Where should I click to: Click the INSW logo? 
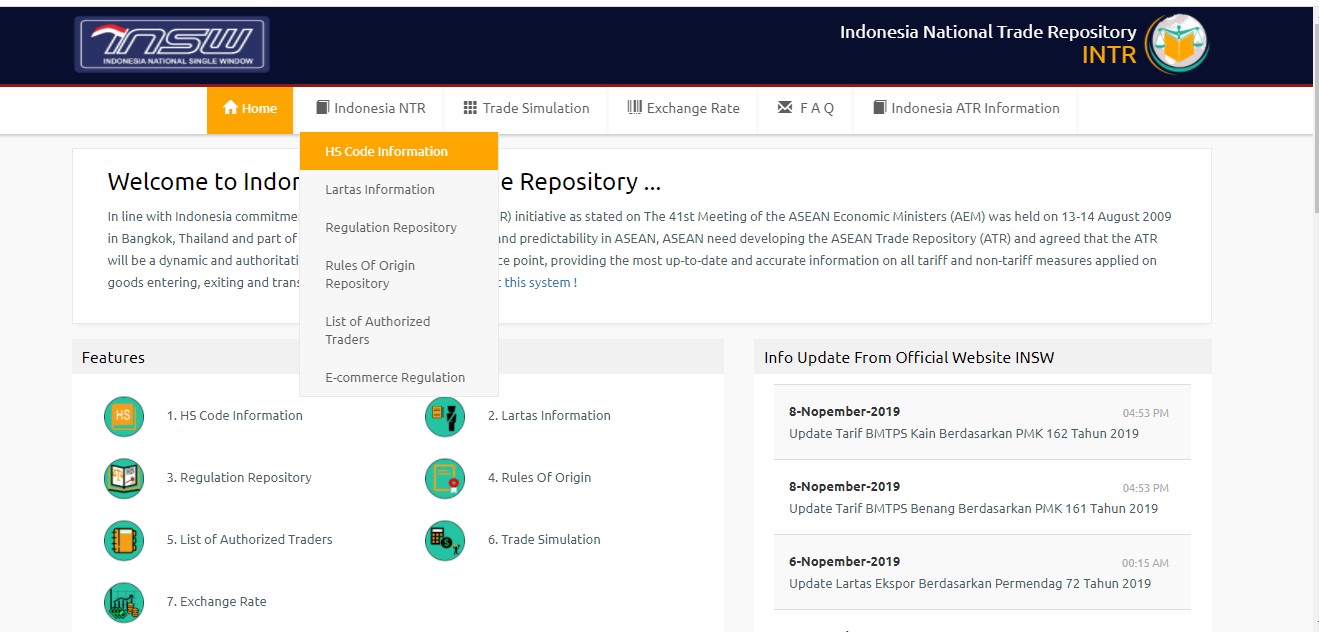(172, 45)
